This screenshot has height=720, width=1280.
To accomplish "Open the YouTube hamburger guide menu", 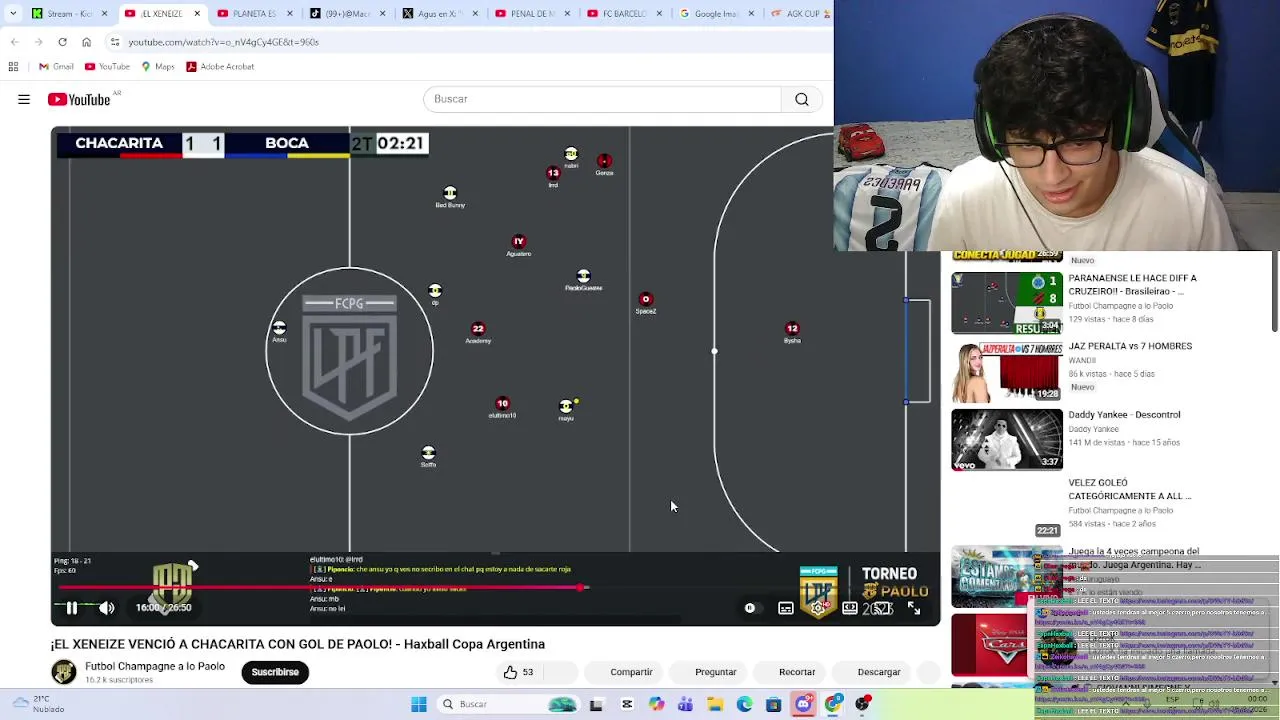I will tap(24, 99).
